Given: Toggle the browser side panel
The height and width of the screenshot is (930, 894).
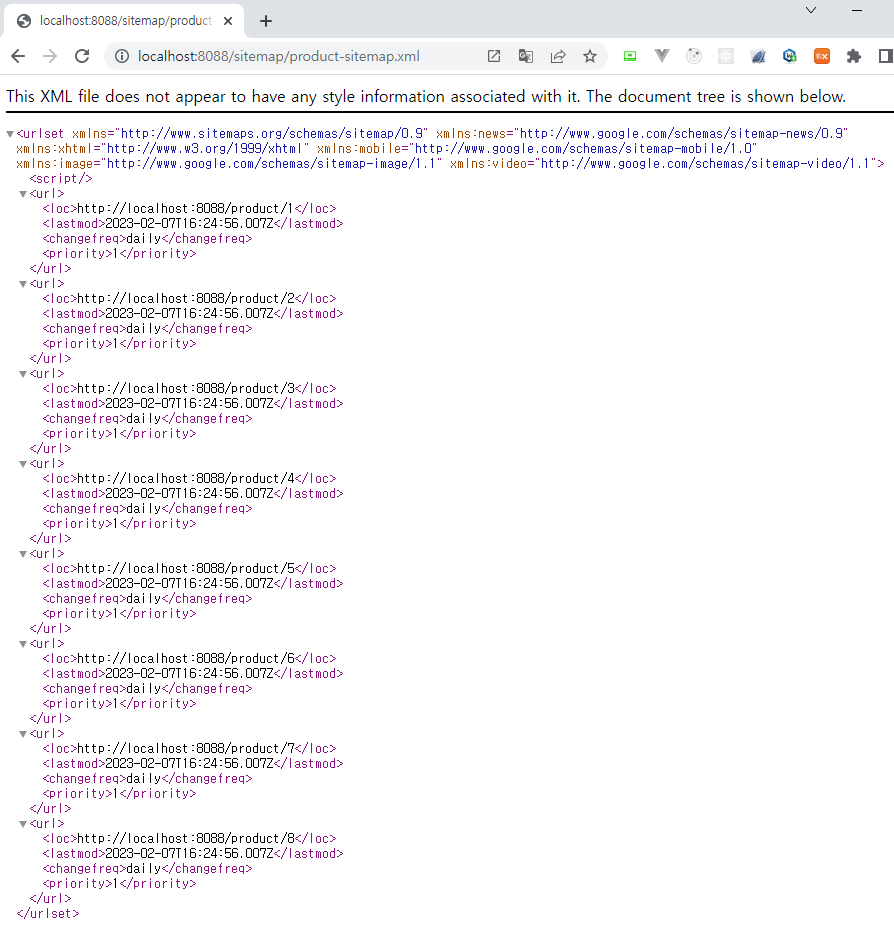Looking at the screenshot, I should click(886, 56).
